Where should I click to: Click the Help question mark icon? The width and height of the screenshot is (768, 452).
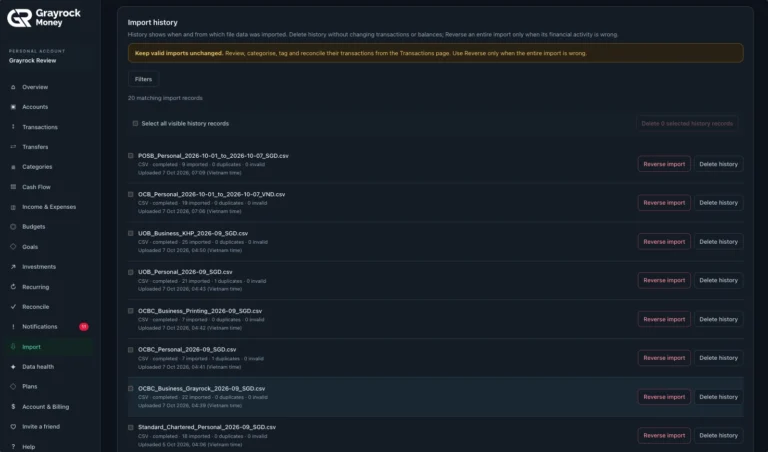(x=13, y=447)
